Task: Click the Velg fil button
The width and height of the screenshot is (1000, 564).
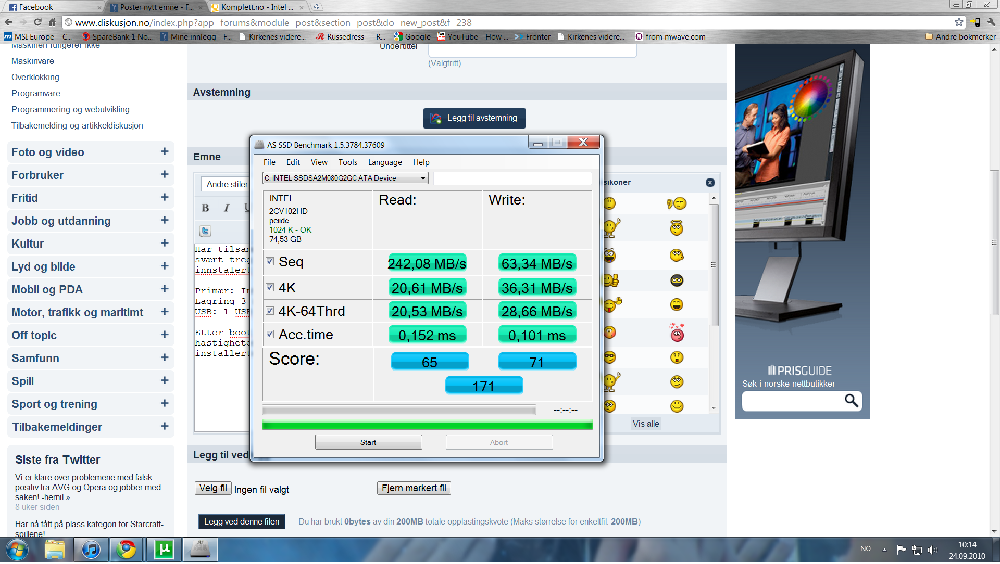Action: pyautogui.click(x=213, y=488)
